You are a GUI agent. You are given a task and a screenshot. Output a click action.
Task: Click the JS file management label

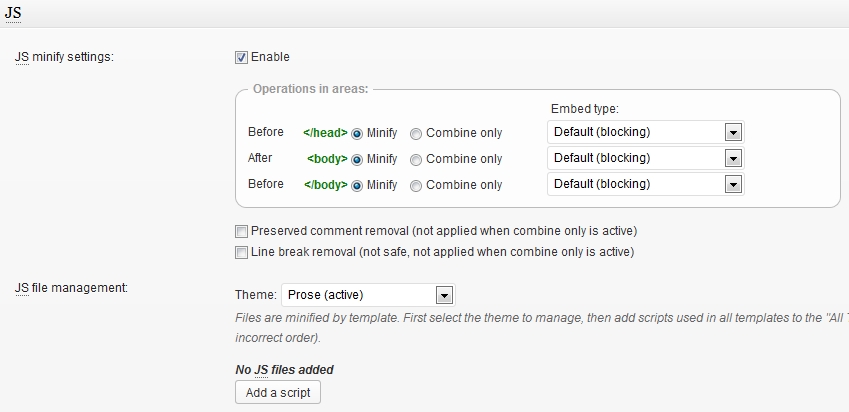pyautogui.click(x=70, y=288)
